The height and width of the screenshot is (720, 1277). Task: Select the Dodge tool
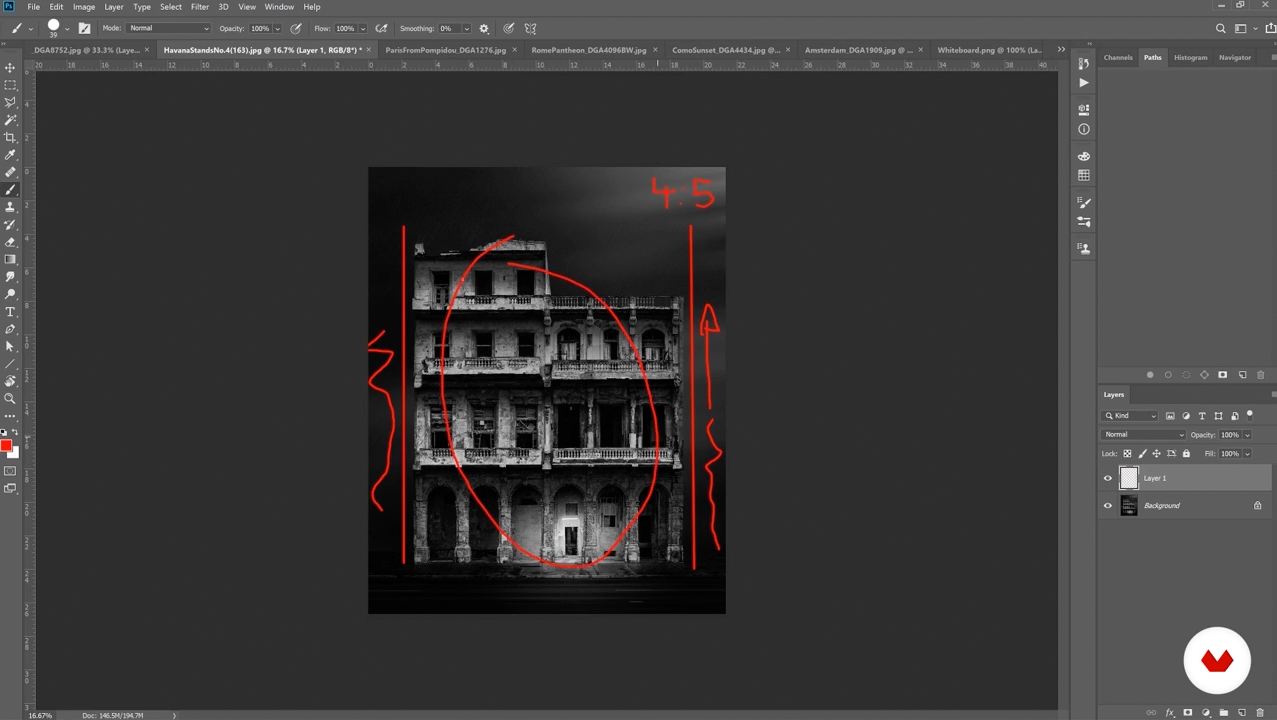click(x=10, y=294)
